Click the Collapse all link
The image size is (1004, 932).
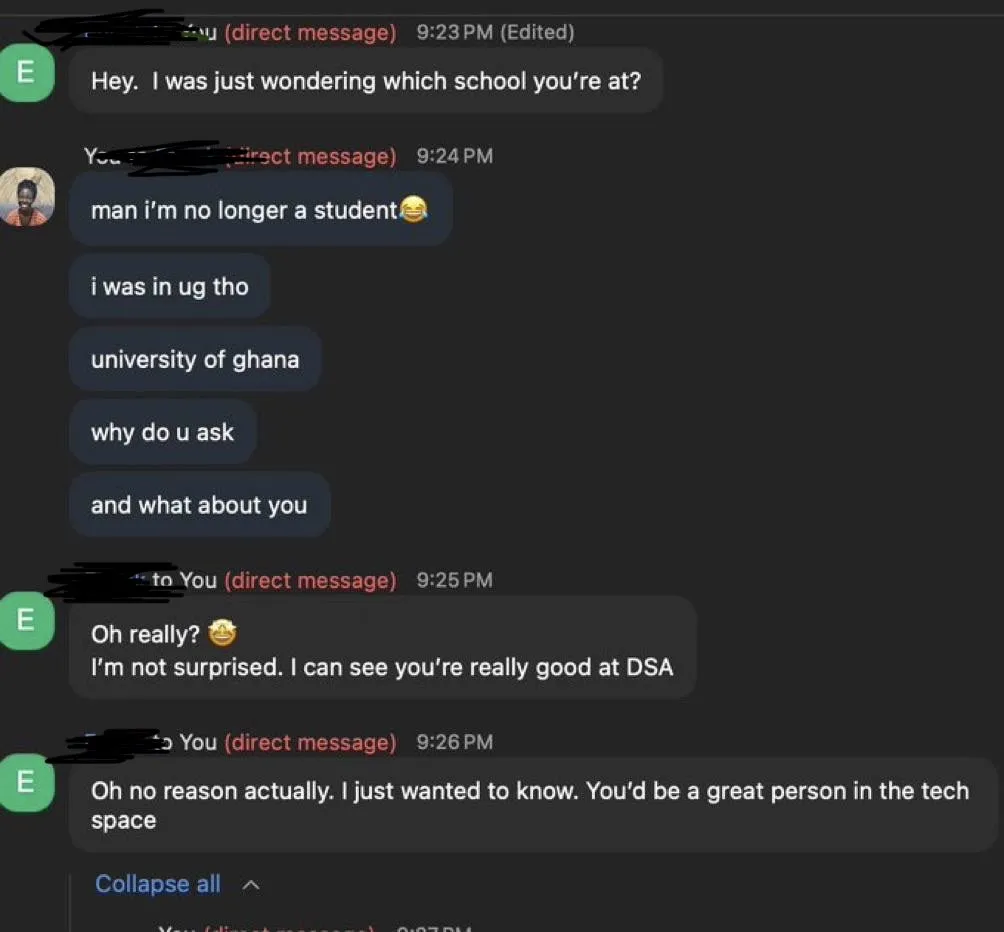[x=158, y=884]
